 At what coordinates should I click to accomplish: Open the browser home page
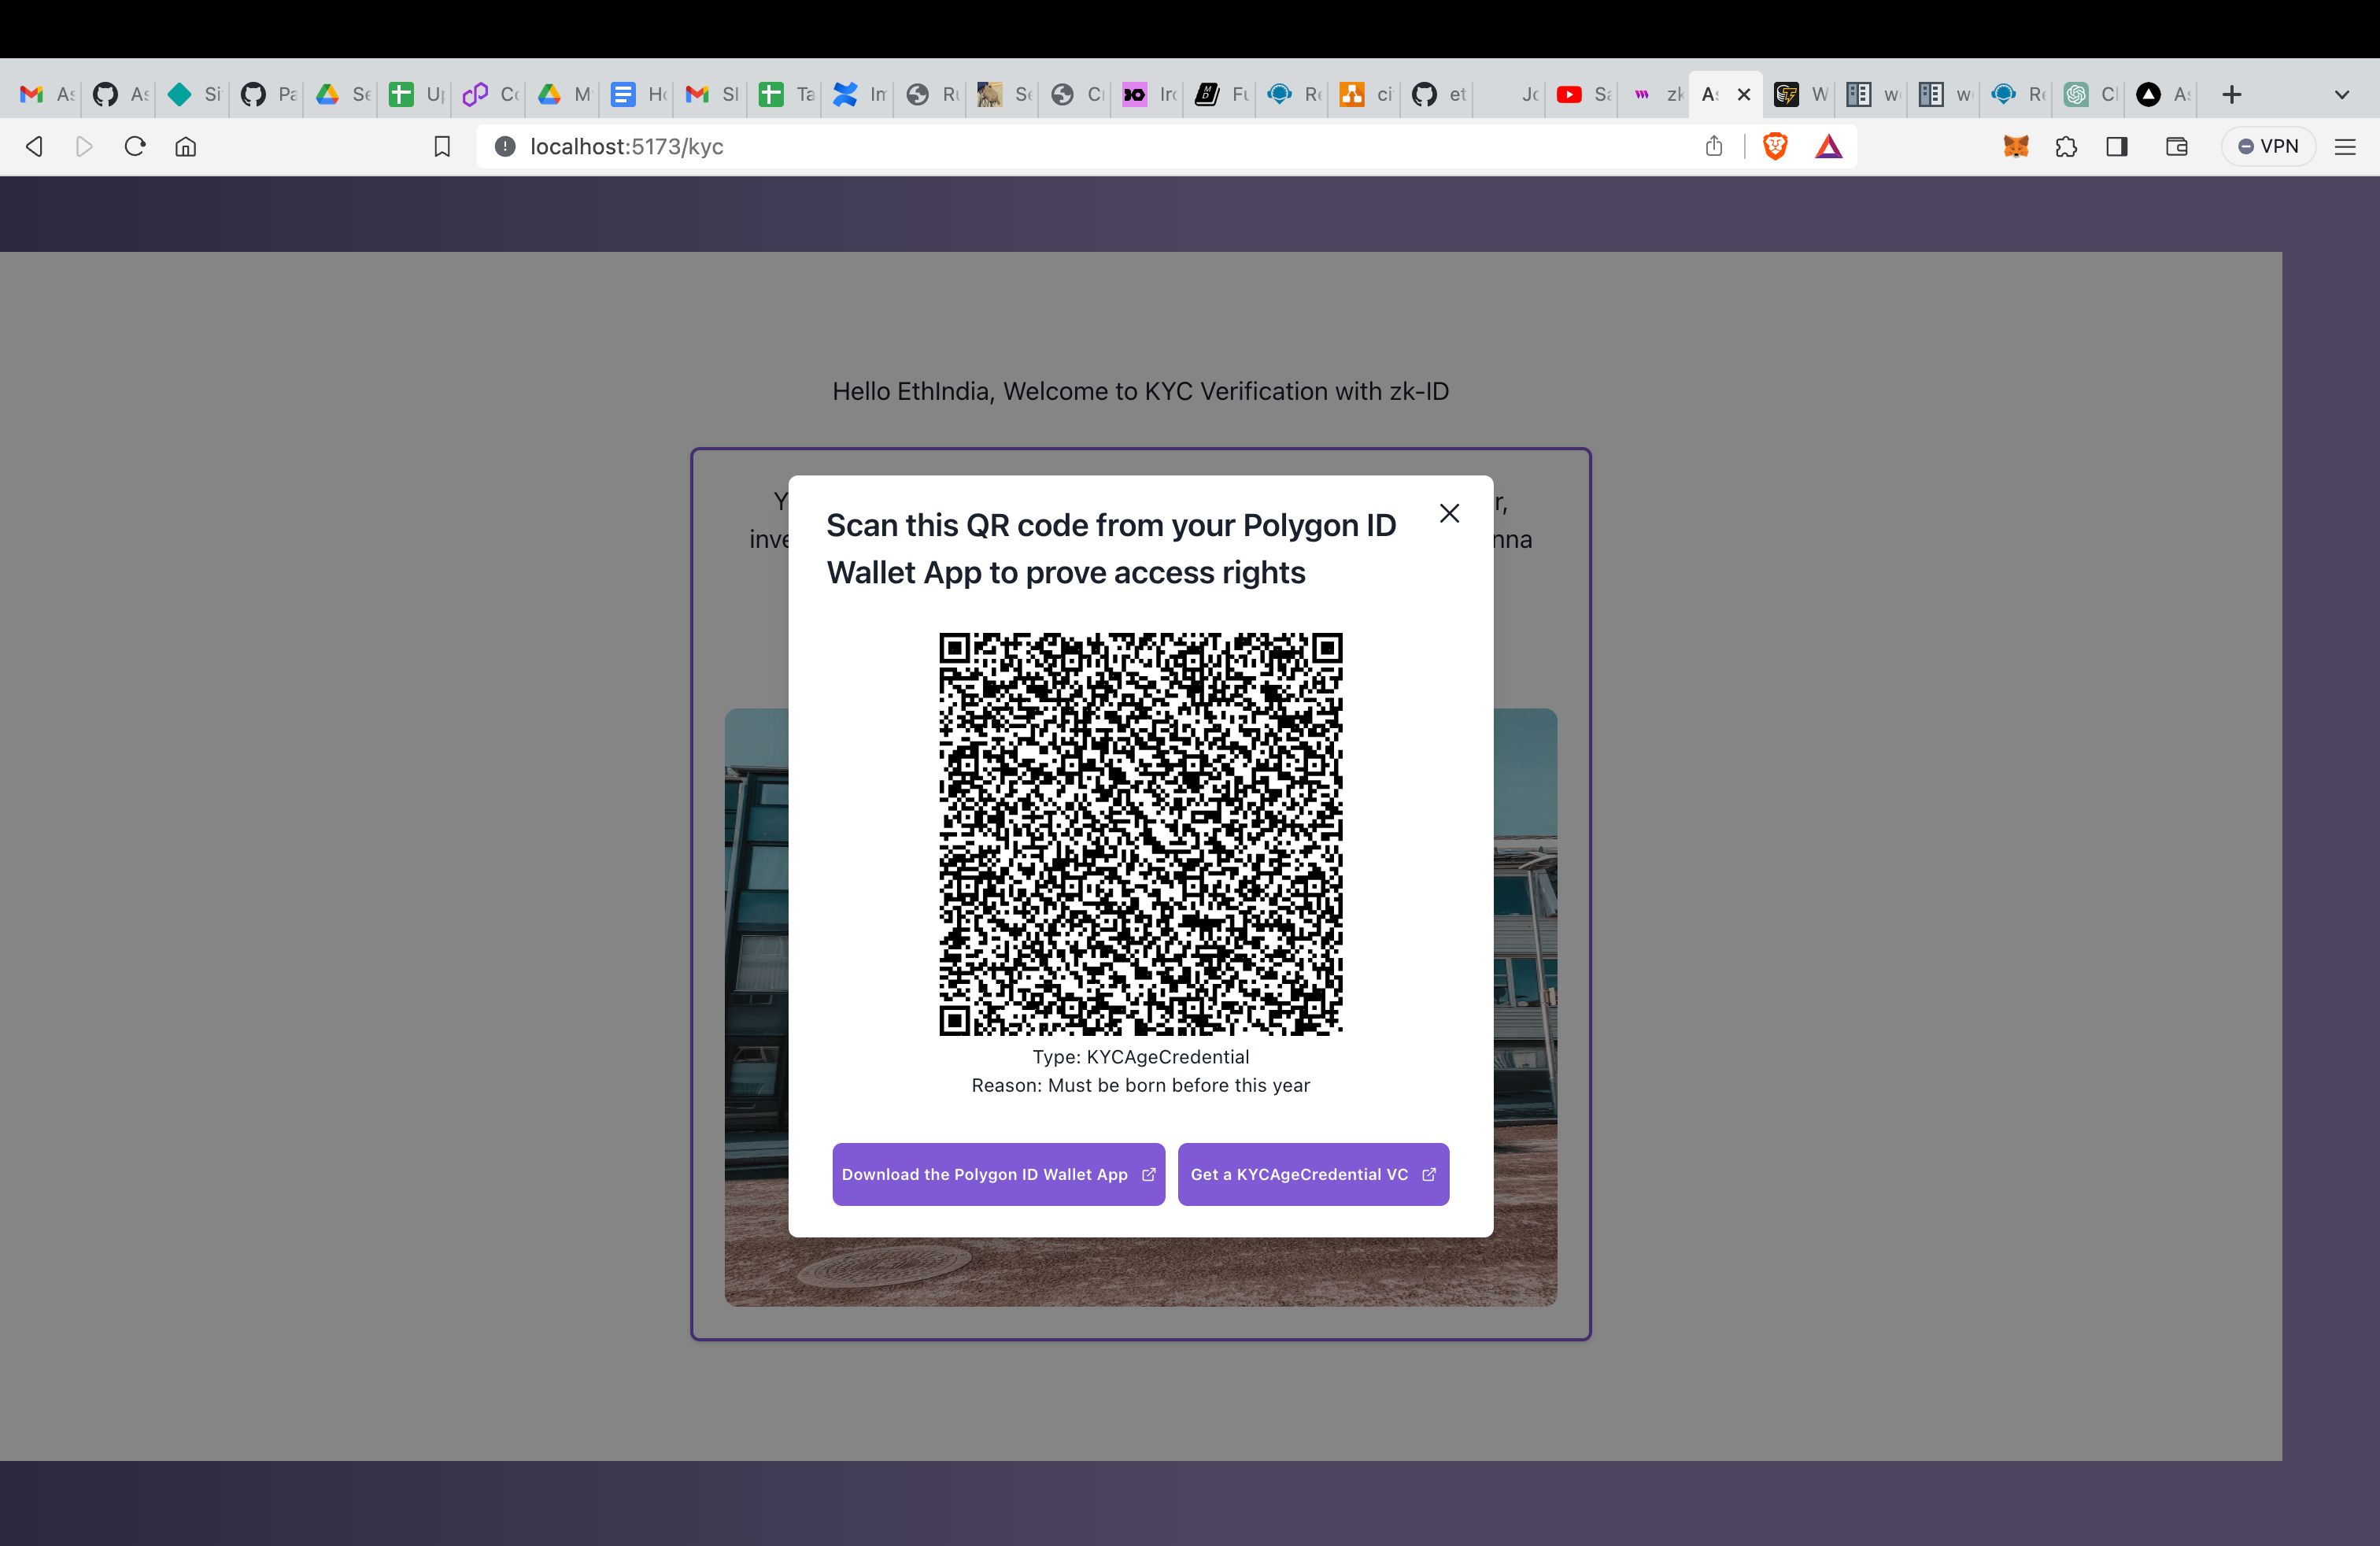pyautogui.click(x=186, y=147)
